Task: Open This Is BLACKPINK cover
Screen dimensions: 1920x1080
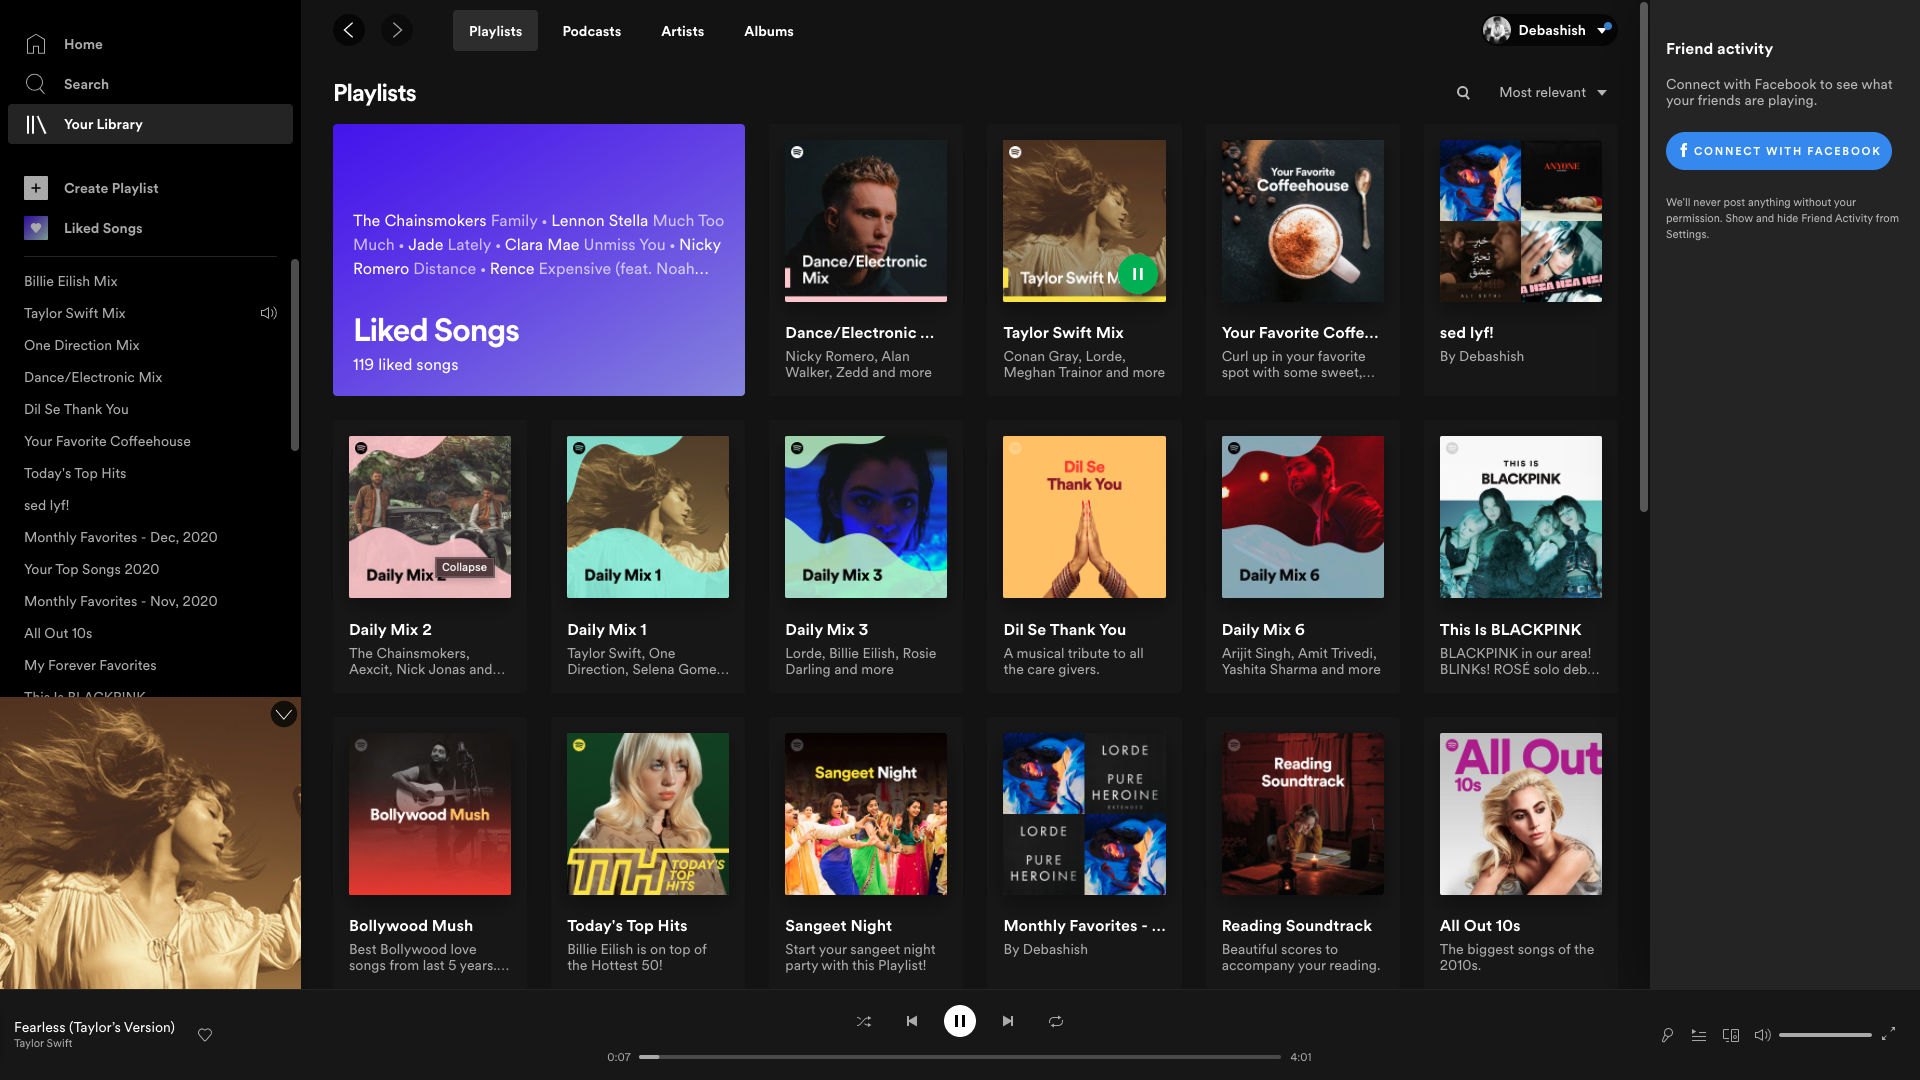Action: (x=1521, y=517)
